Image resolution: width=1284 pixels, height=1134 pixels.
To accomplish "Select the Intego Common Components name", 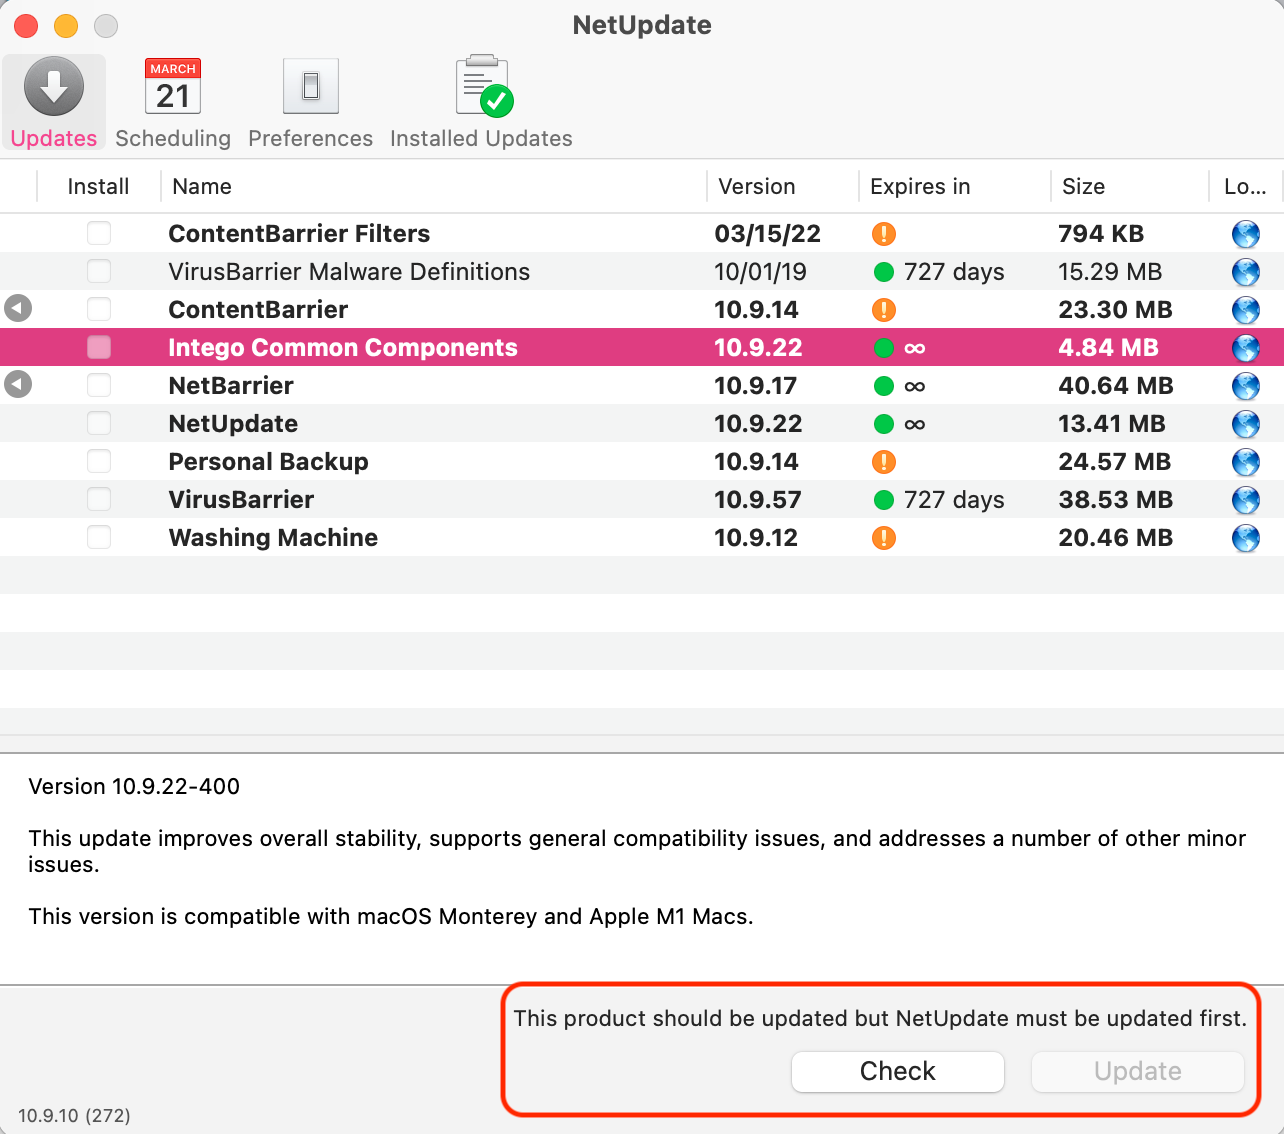I will (x=343, y=348).
